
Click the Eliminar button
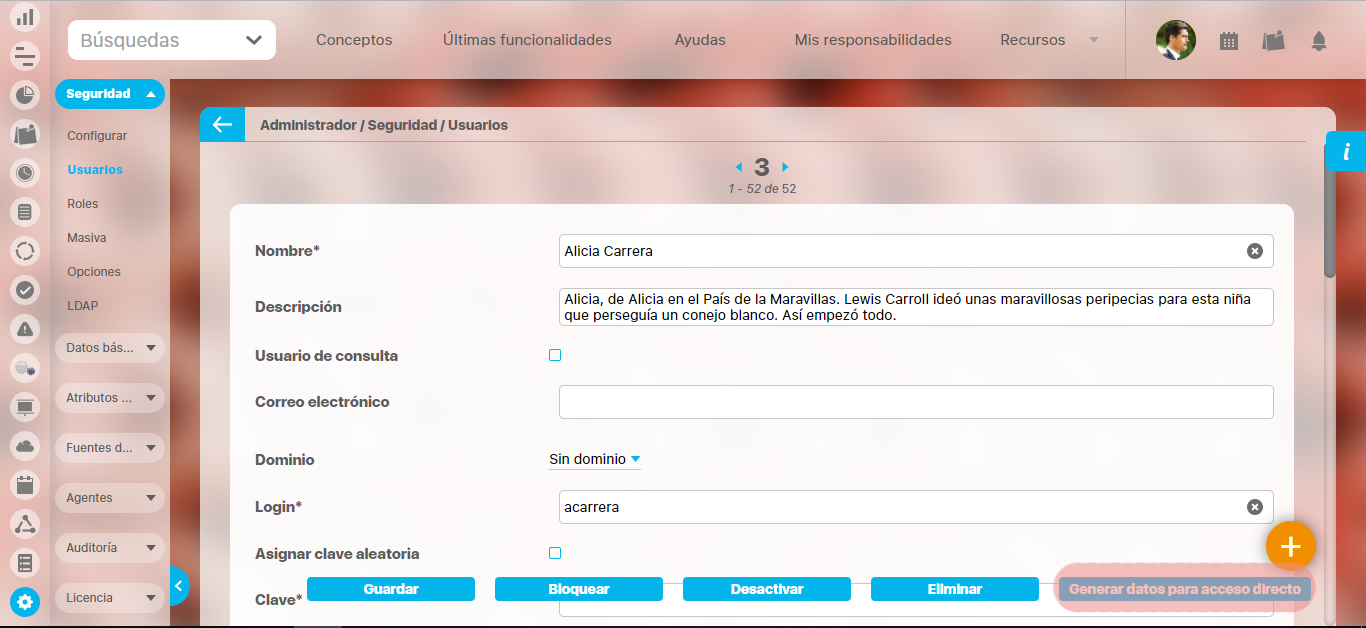954,589
